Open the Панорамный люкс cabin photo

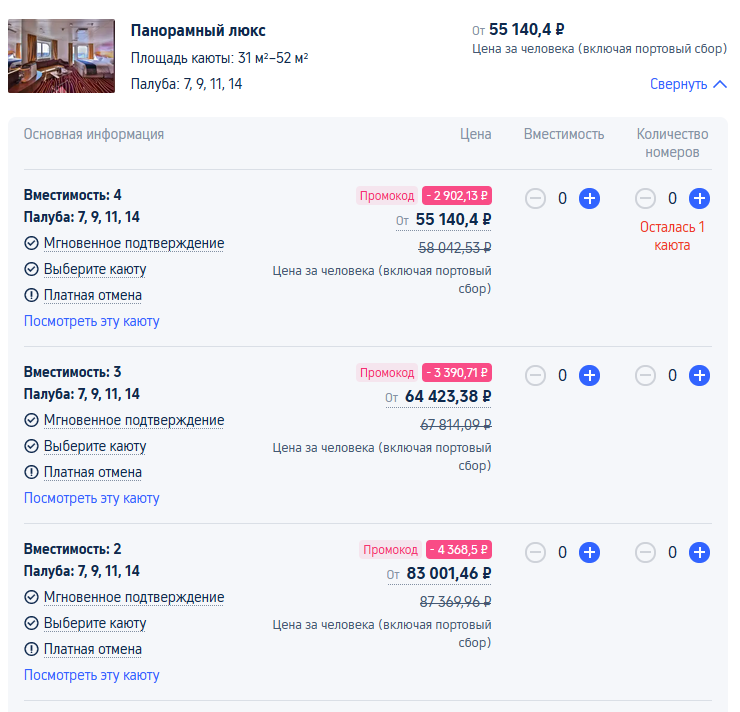point(61,56)
